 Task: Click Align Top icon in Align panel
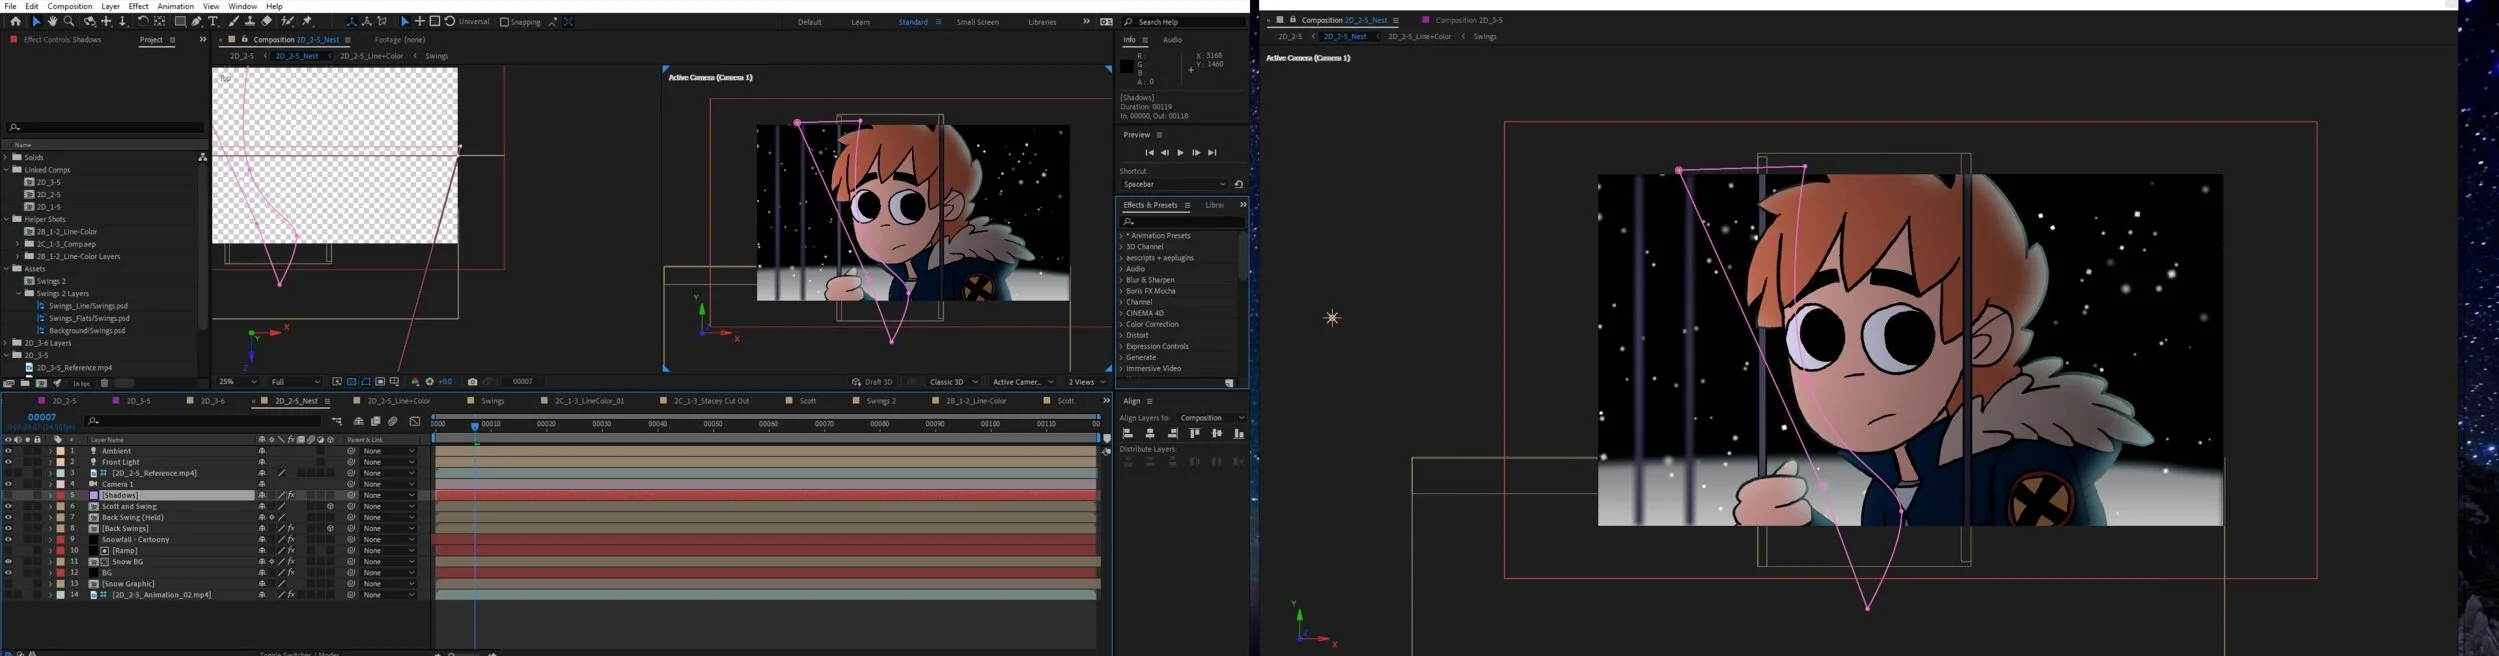[x=1194, y=433]
